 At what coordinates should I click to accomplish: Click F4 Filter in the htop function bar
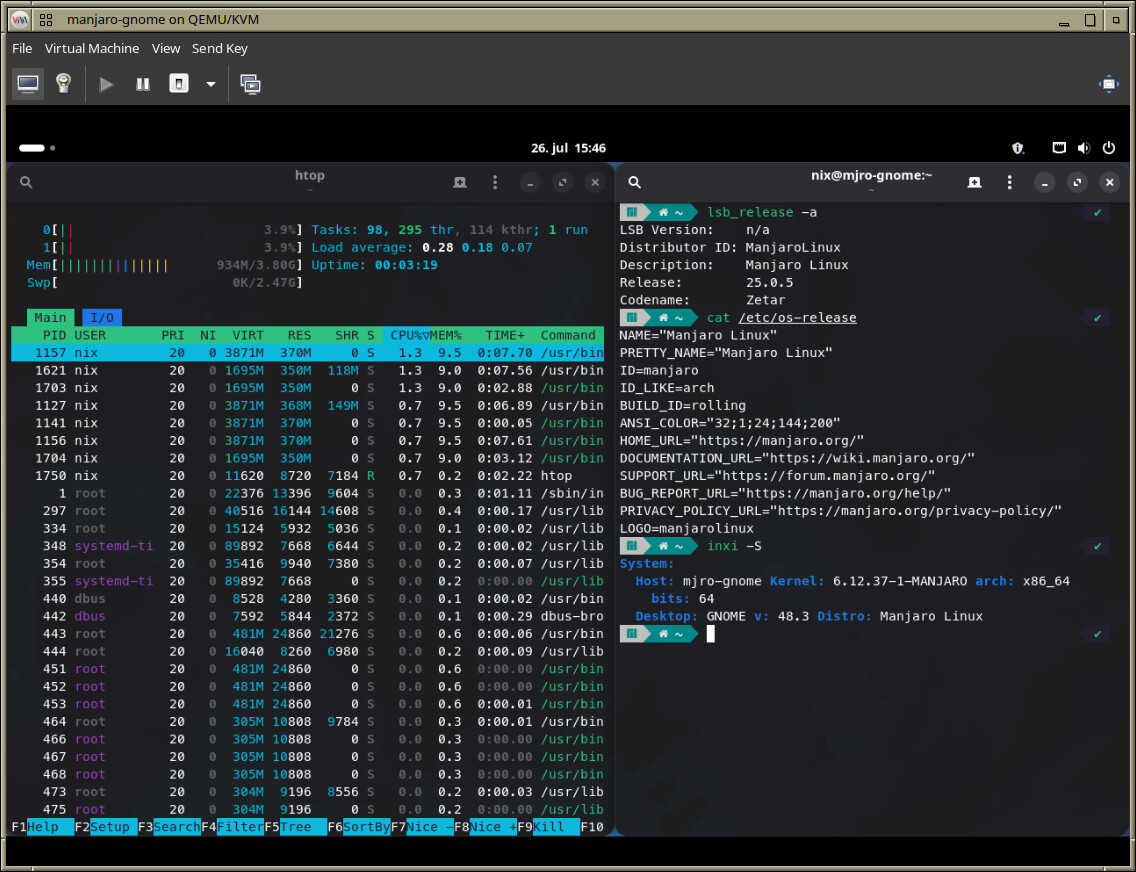click(233, 827)
